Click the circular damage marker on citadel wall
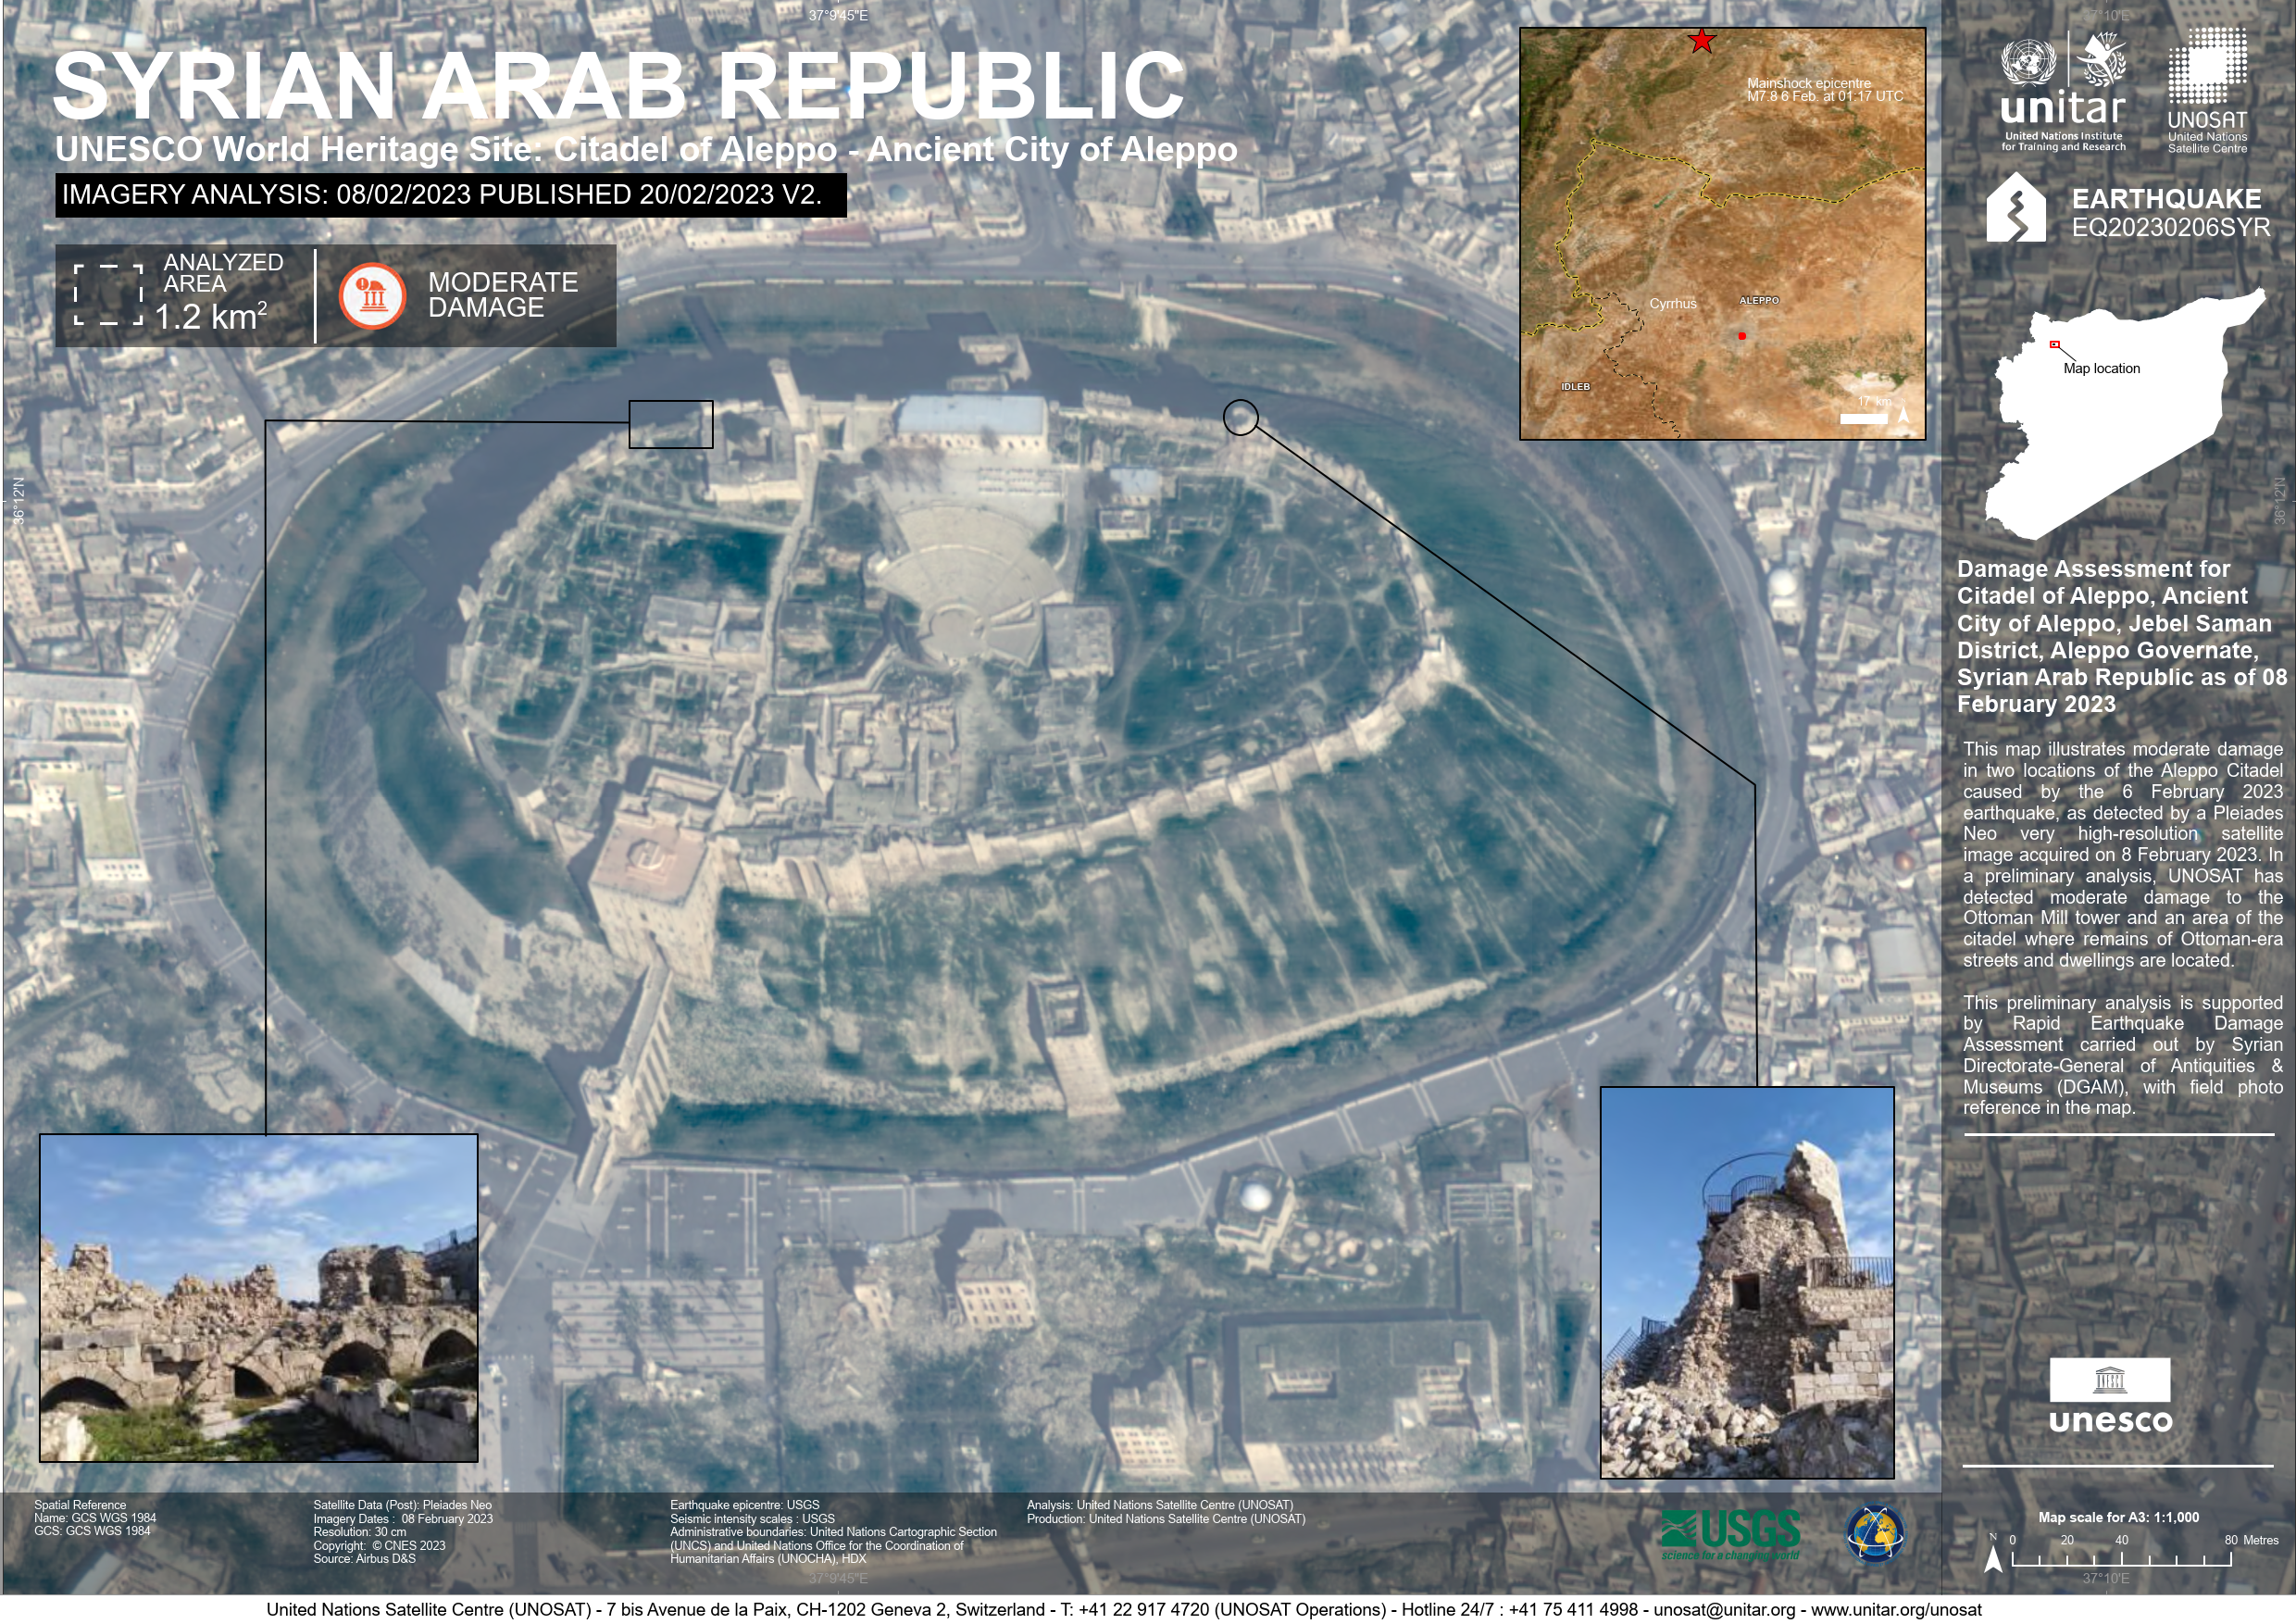Viewport: 2296px width, 1624px height. coord(1240,417)
